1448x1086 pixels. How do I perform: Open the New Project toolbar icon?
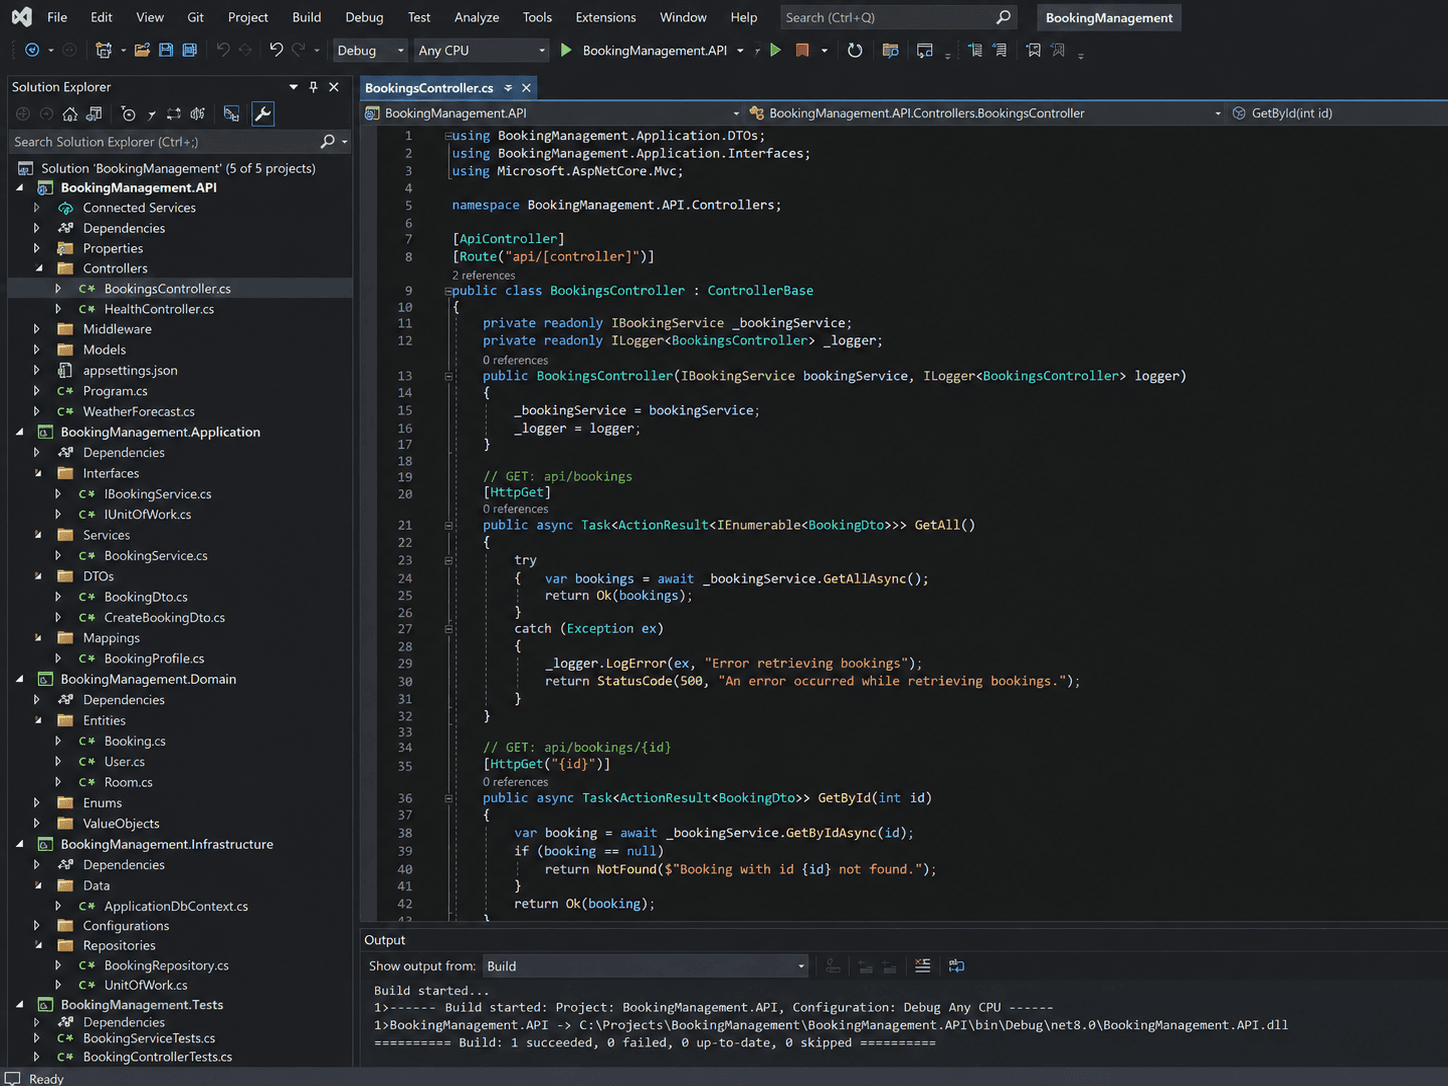point(103,50)
